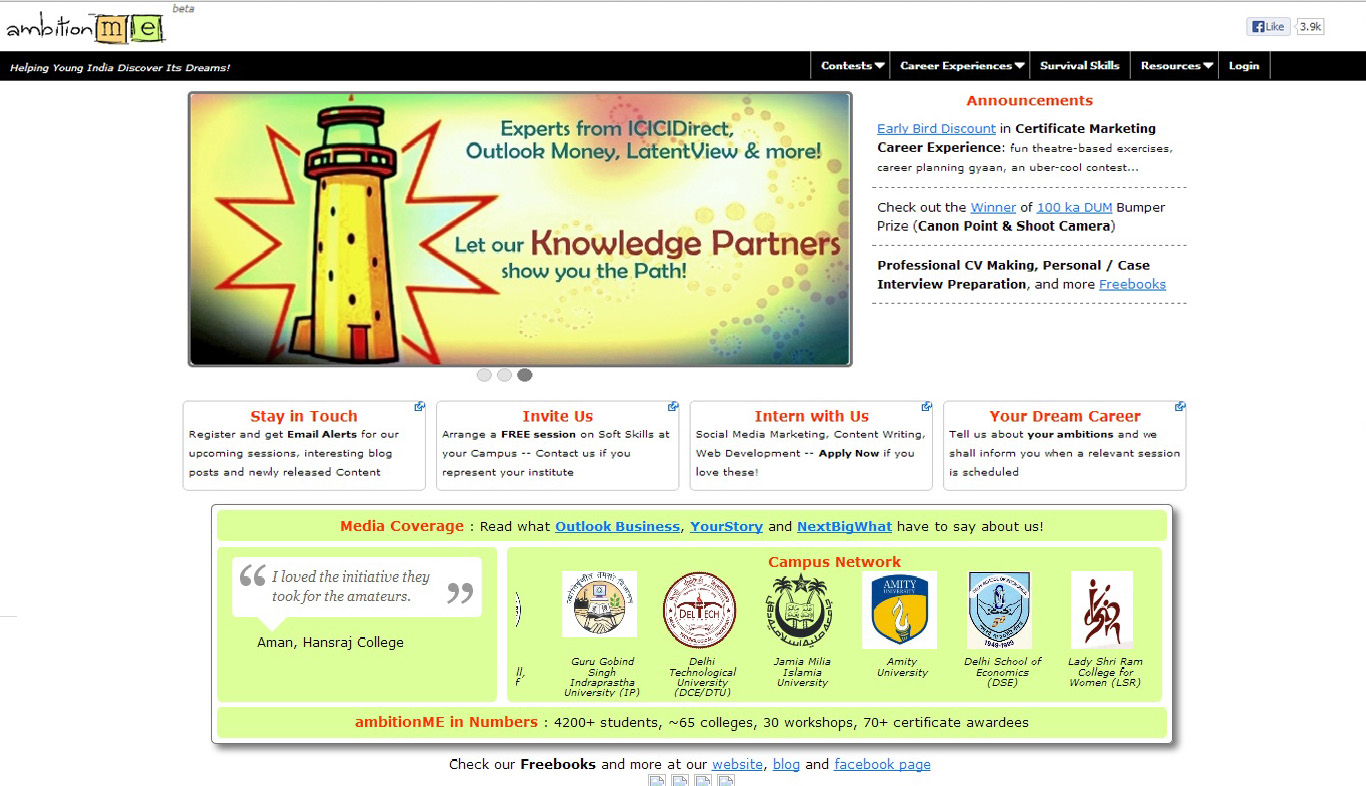Expand the Career Experiences dropdown menu
Image resolution: width=1366 pixels, height=786 pixels.
click(961, 66)
